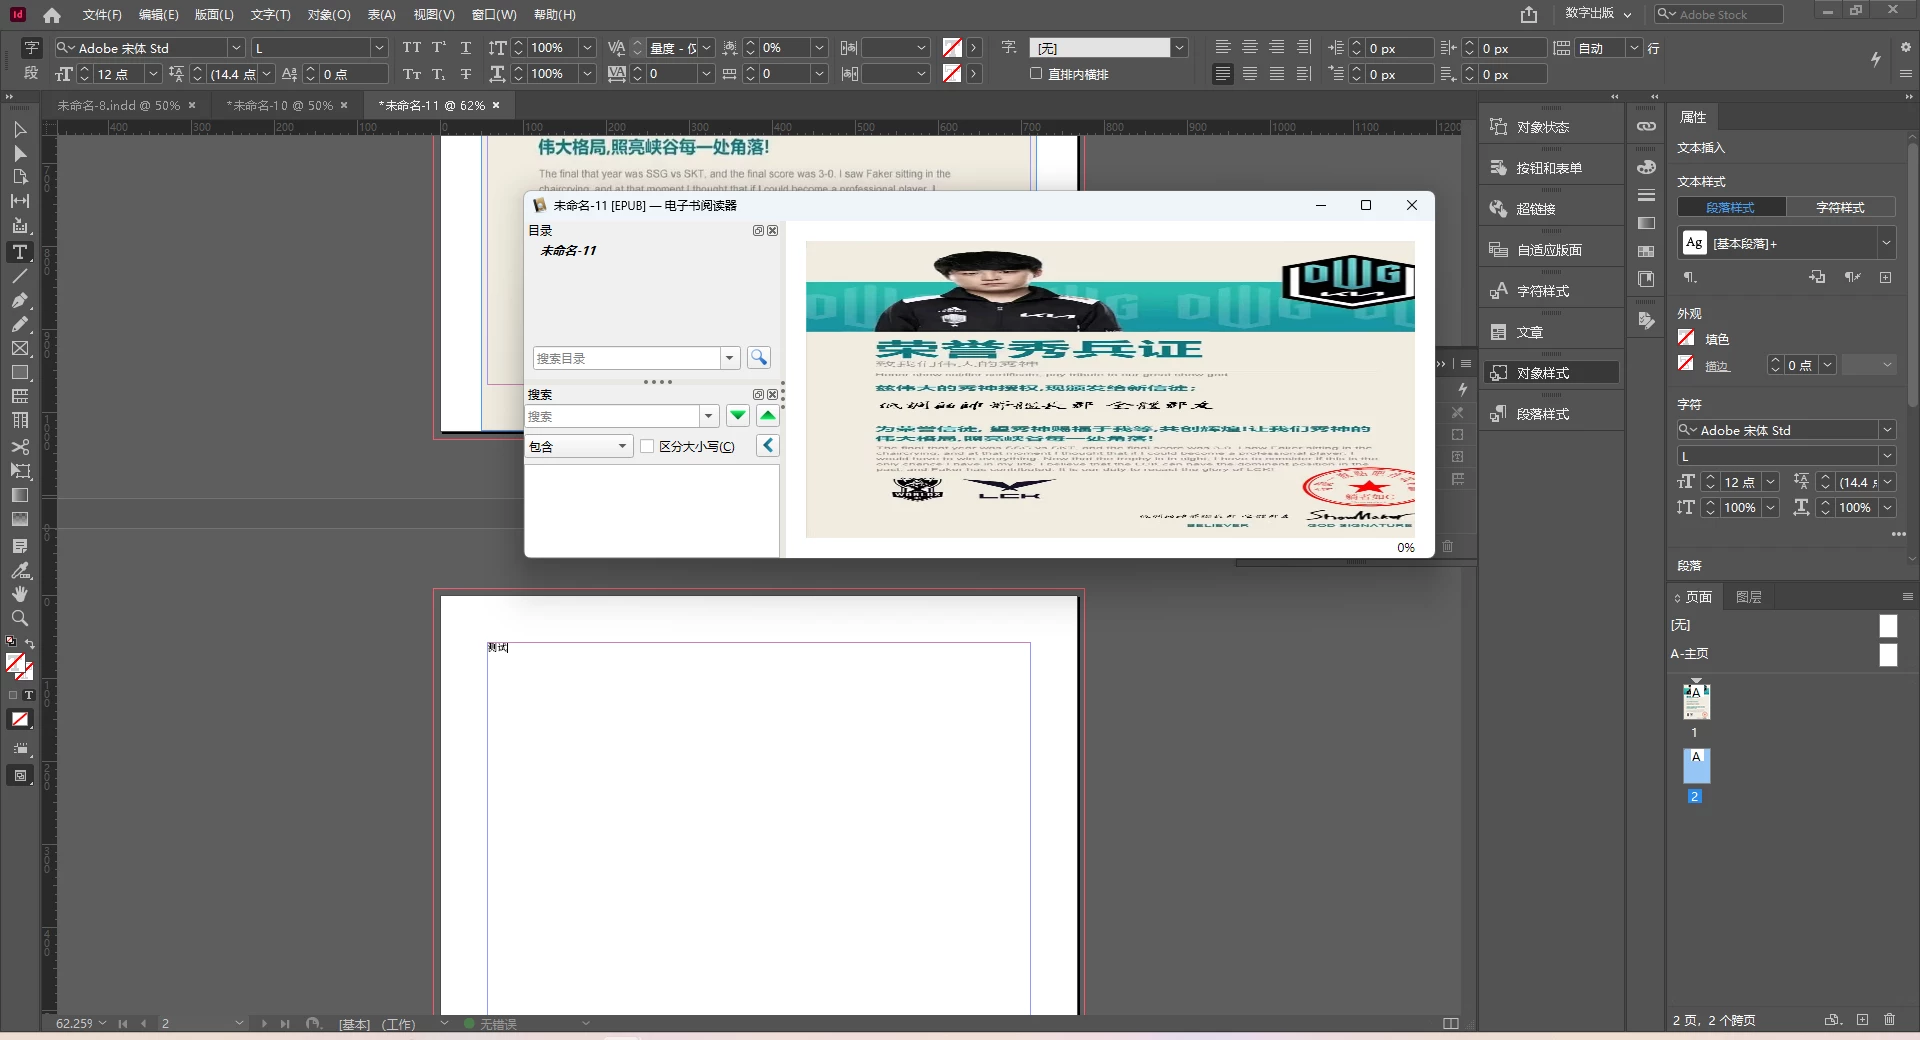Switch to 未命名-8.indd document tab
Screen dimensions: 1920x1040
(x=118, y=105)
